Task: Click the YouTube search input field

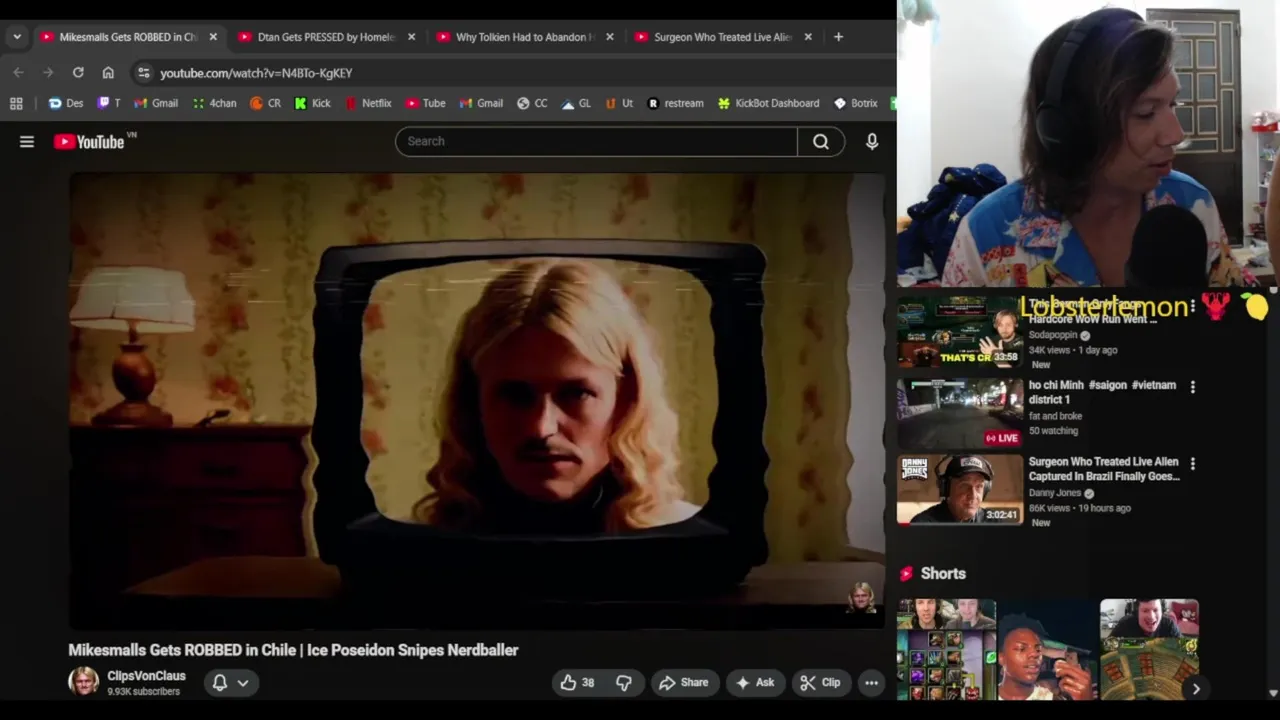Action: 597,141
